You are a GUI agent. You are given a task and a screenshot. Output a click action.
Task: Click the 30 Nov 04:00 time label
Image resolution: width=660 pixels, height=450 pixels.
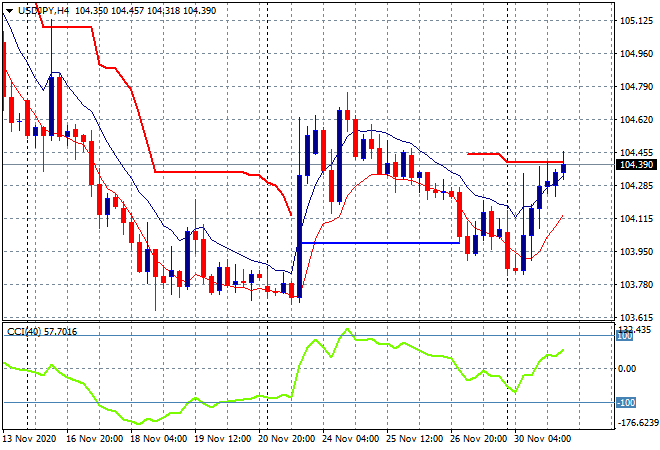[542, 439]
